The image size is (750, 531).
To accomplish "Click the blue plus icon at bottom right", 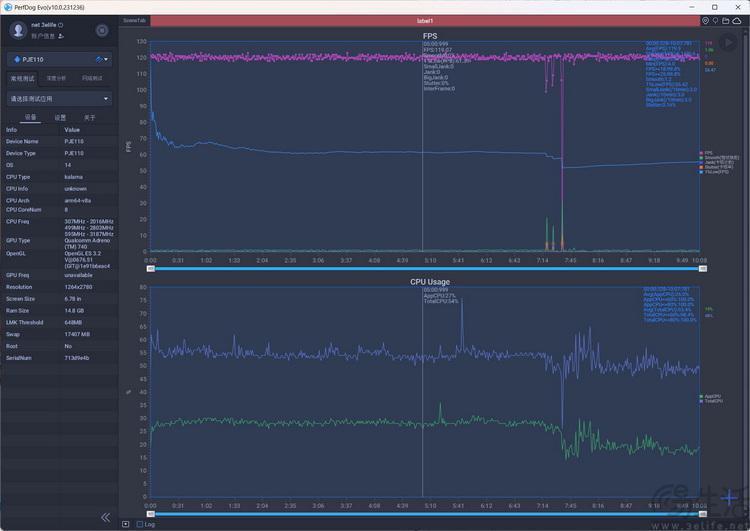I will pyautogui.click(x=730, y=498).
